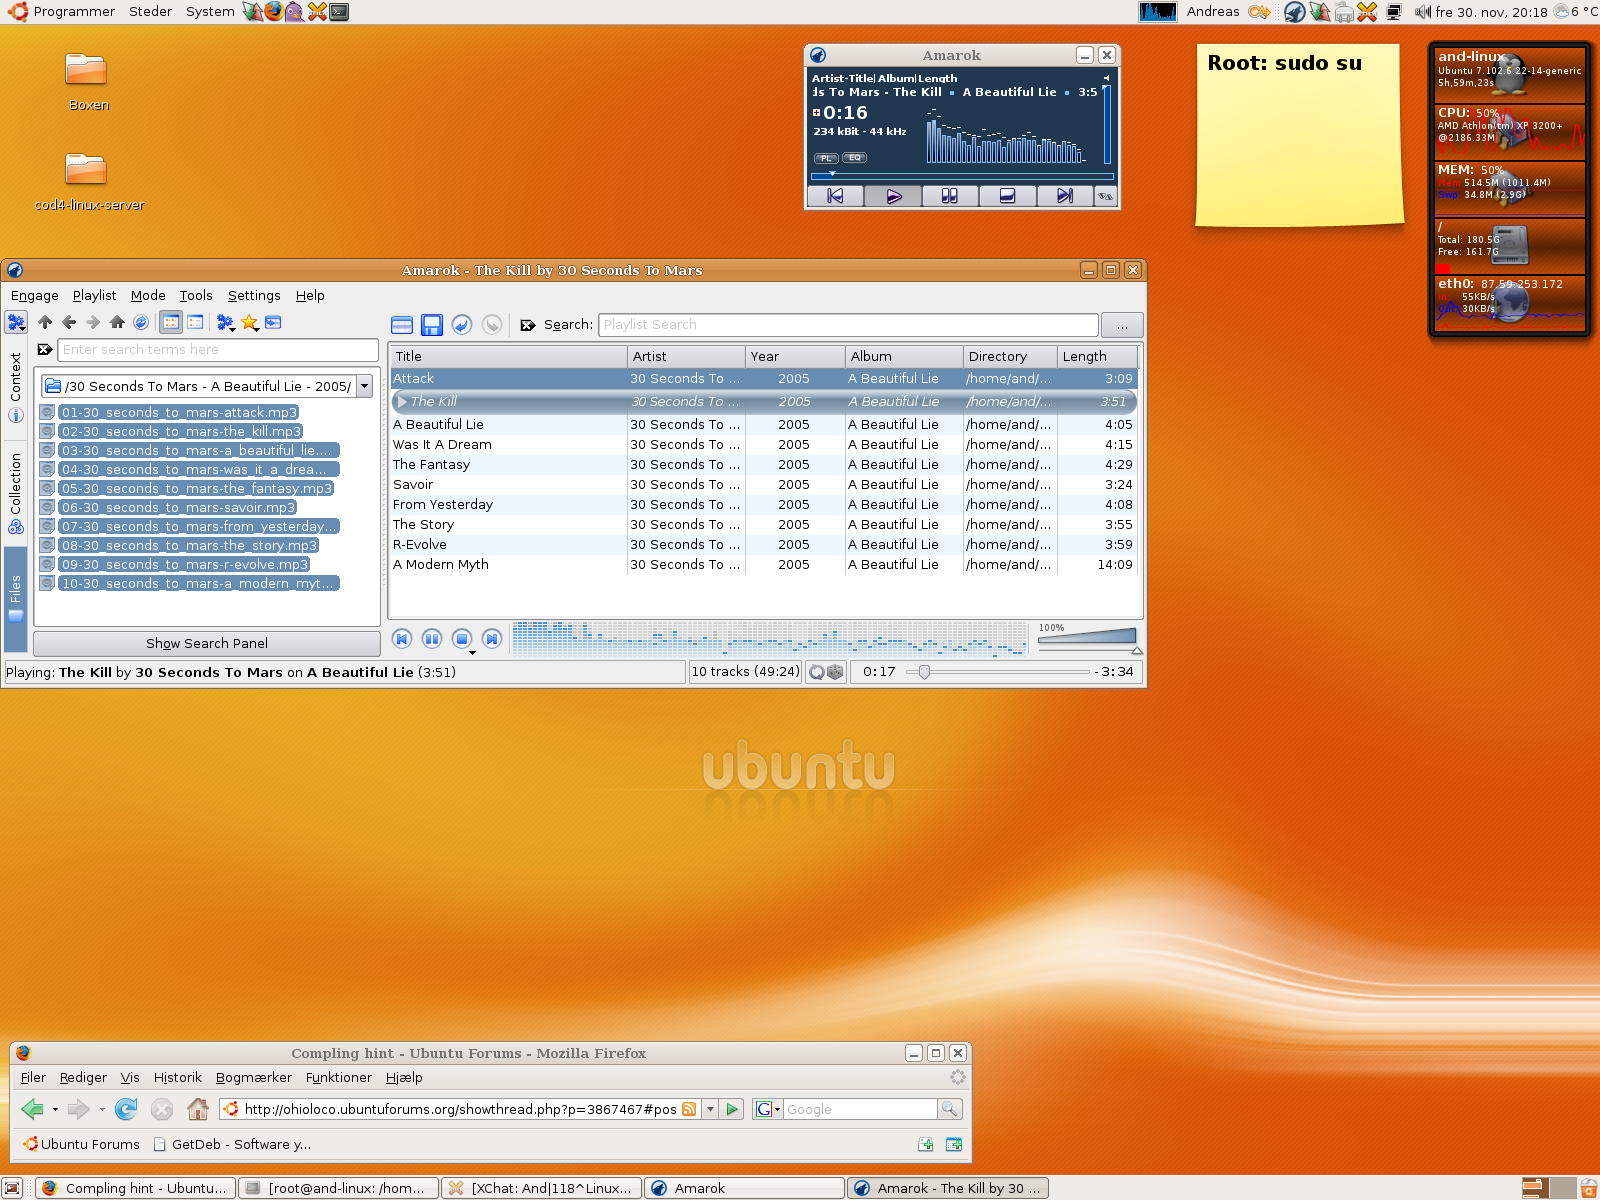Image resolution: width=1600 pixels, height=1200 pixels.
Task: Pause in Amarok mini player
Action: [x=949, y=196]
